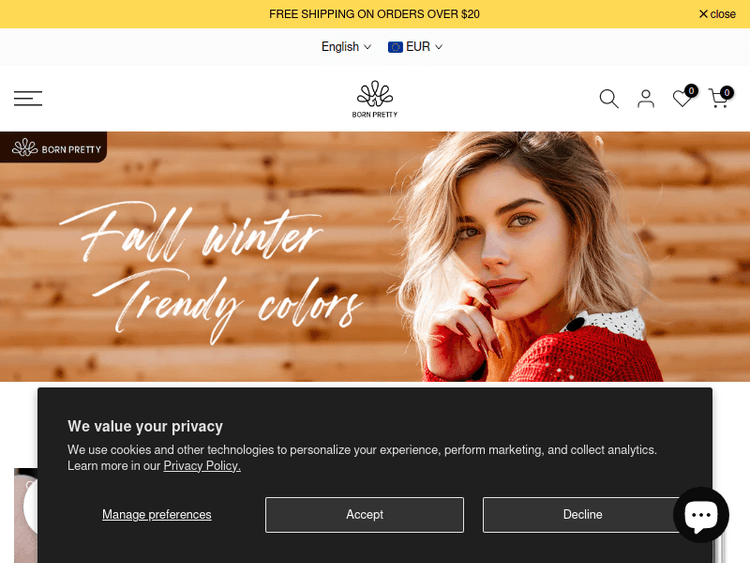Image resolution: width=750 pixels, height=563 pixels.
Task: Decline the cookie consent
Action: tap(582, 515)
